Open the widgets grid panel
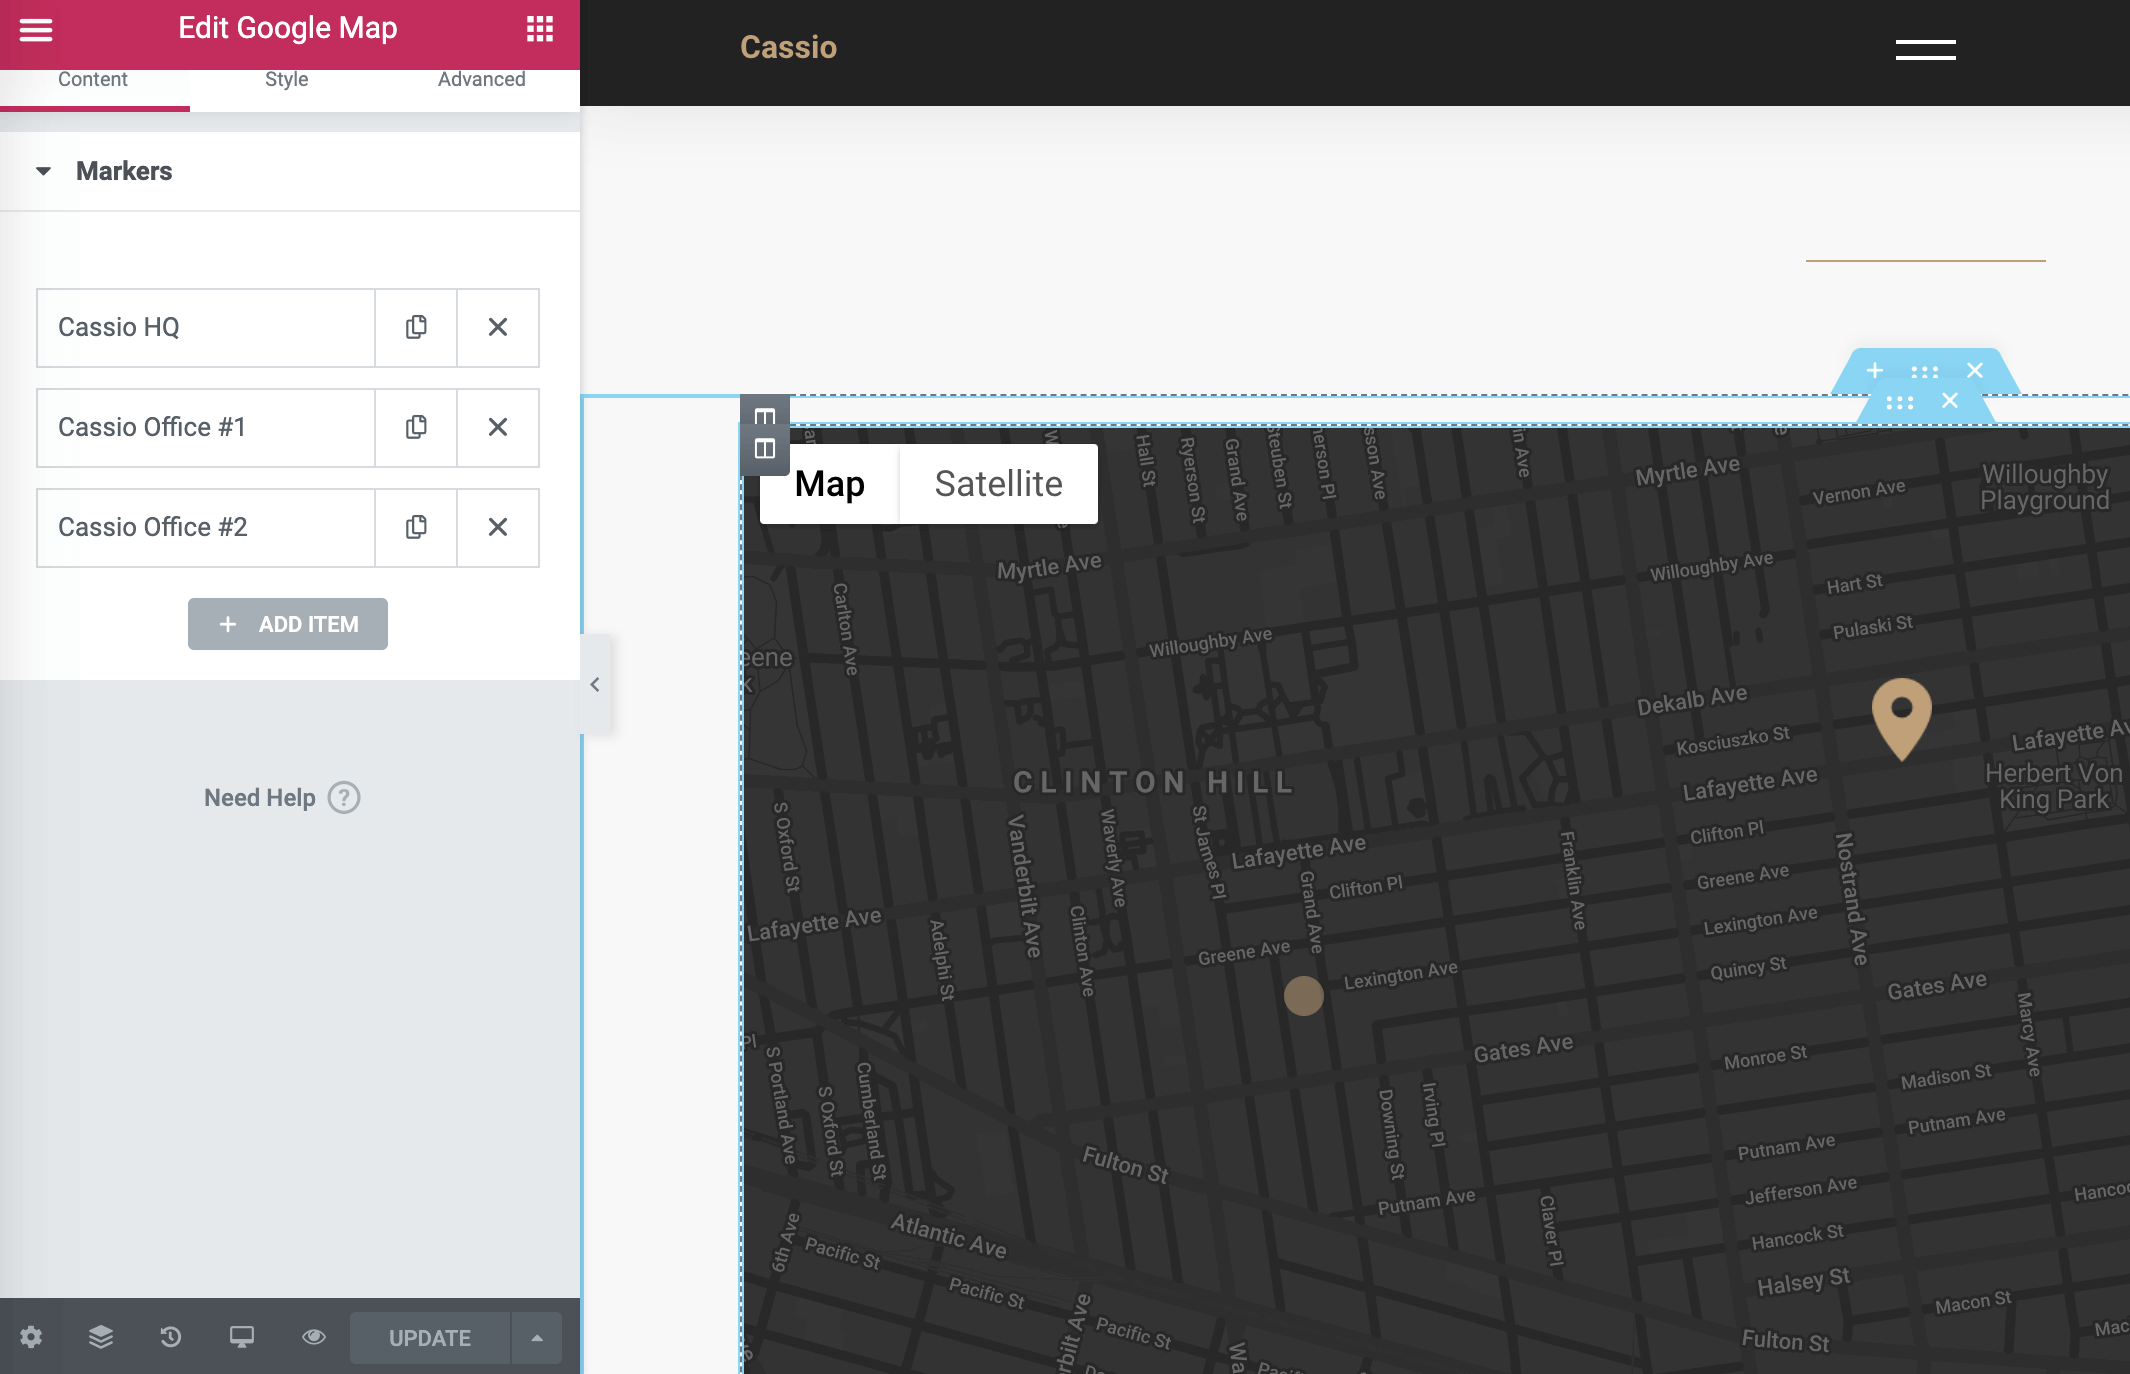Screen dimensions: 2130x1374 [x=540, y=29]
